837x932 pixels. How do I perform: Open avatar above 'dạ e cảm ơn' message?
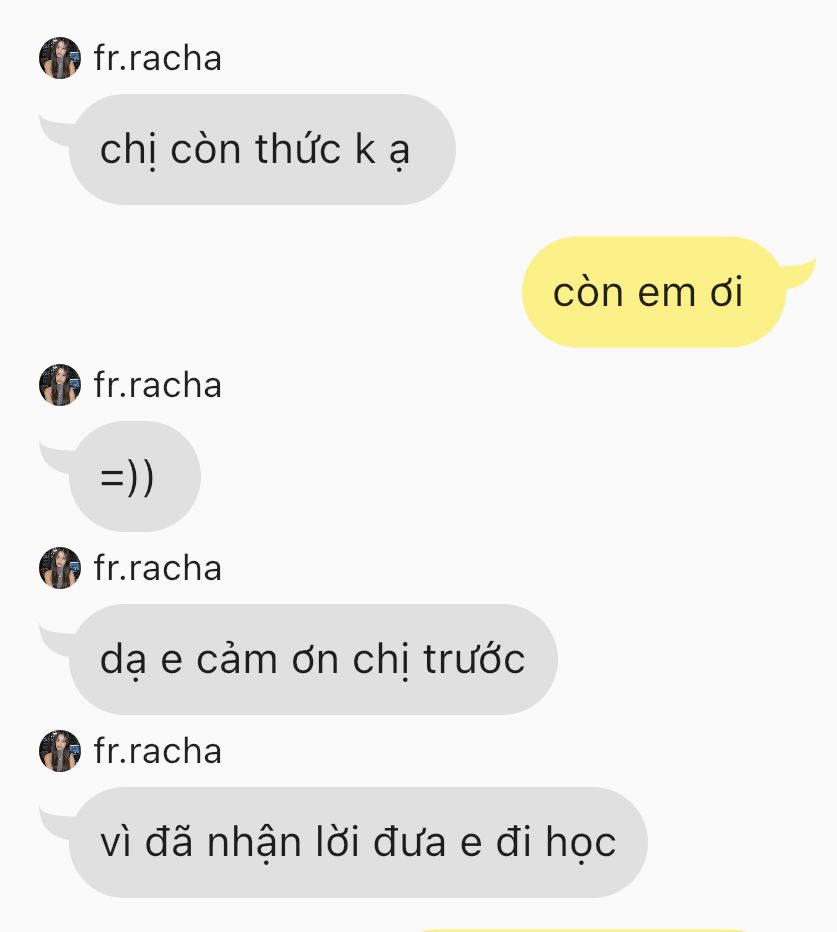pyautogui.click(x=59, y=568)
